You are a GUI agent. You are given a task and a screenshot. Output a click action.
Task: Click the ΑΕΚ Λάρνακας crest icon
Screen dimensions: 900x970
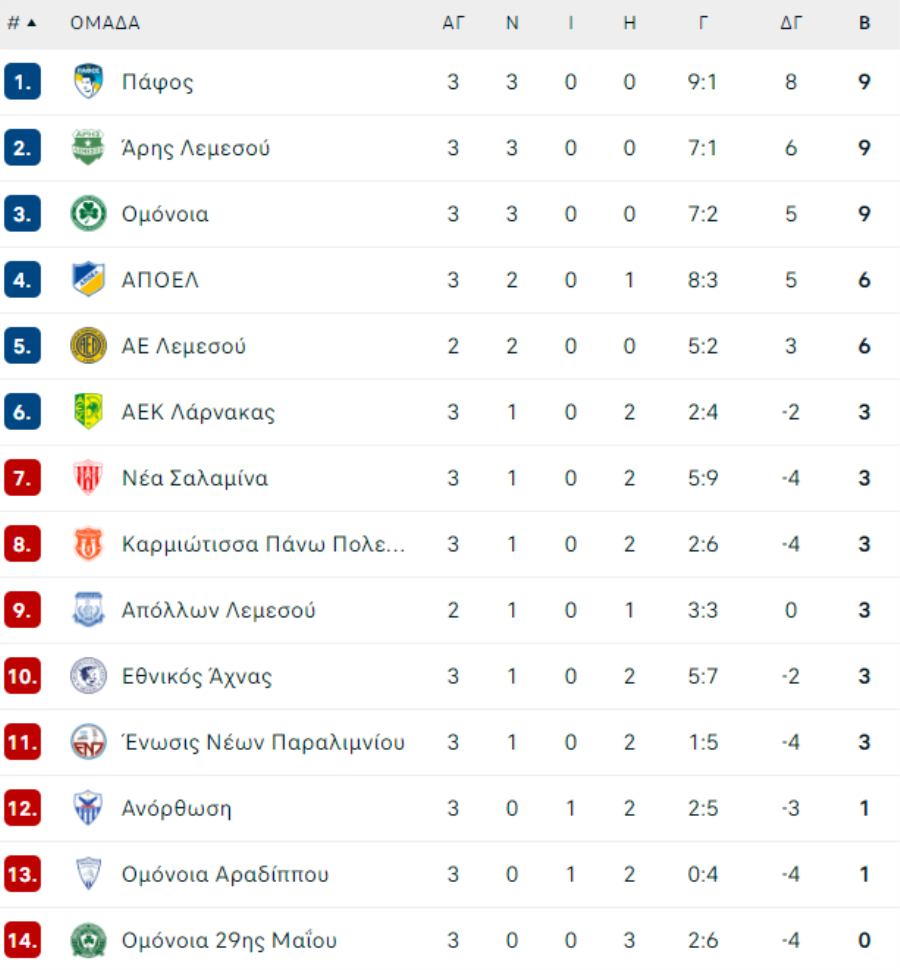coord(88,411)
